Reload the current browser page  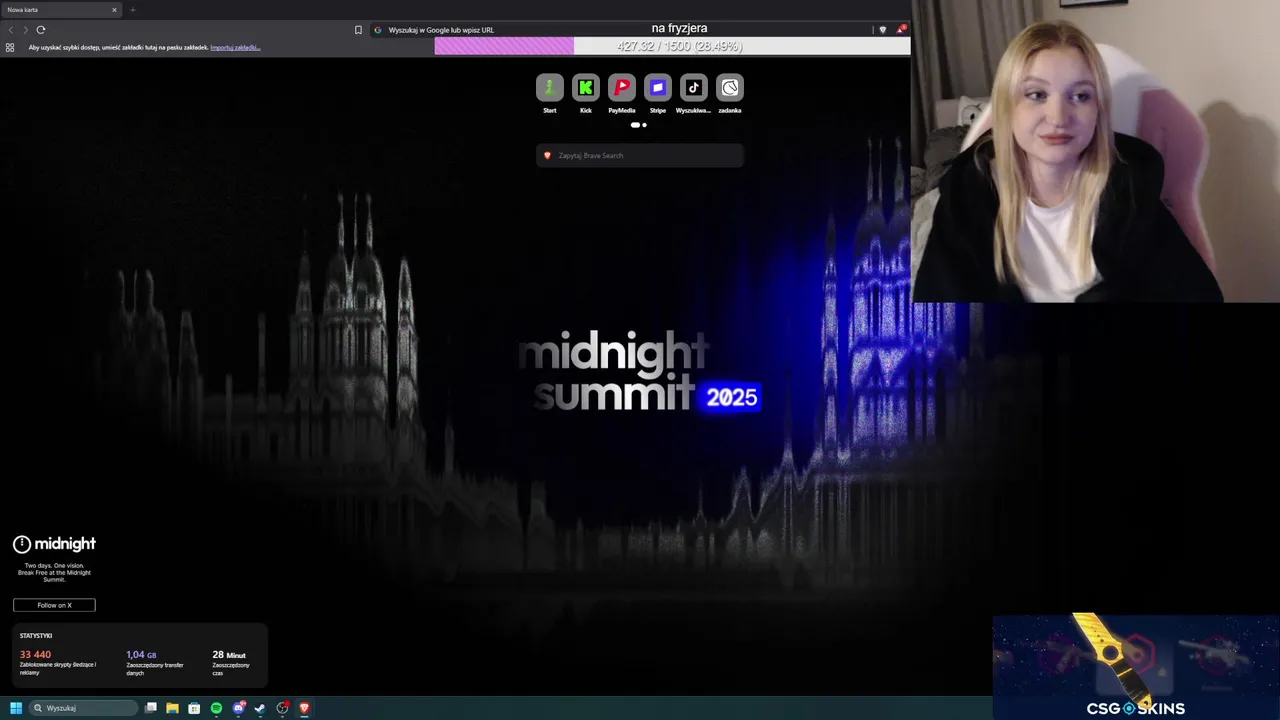pos(41,30)
